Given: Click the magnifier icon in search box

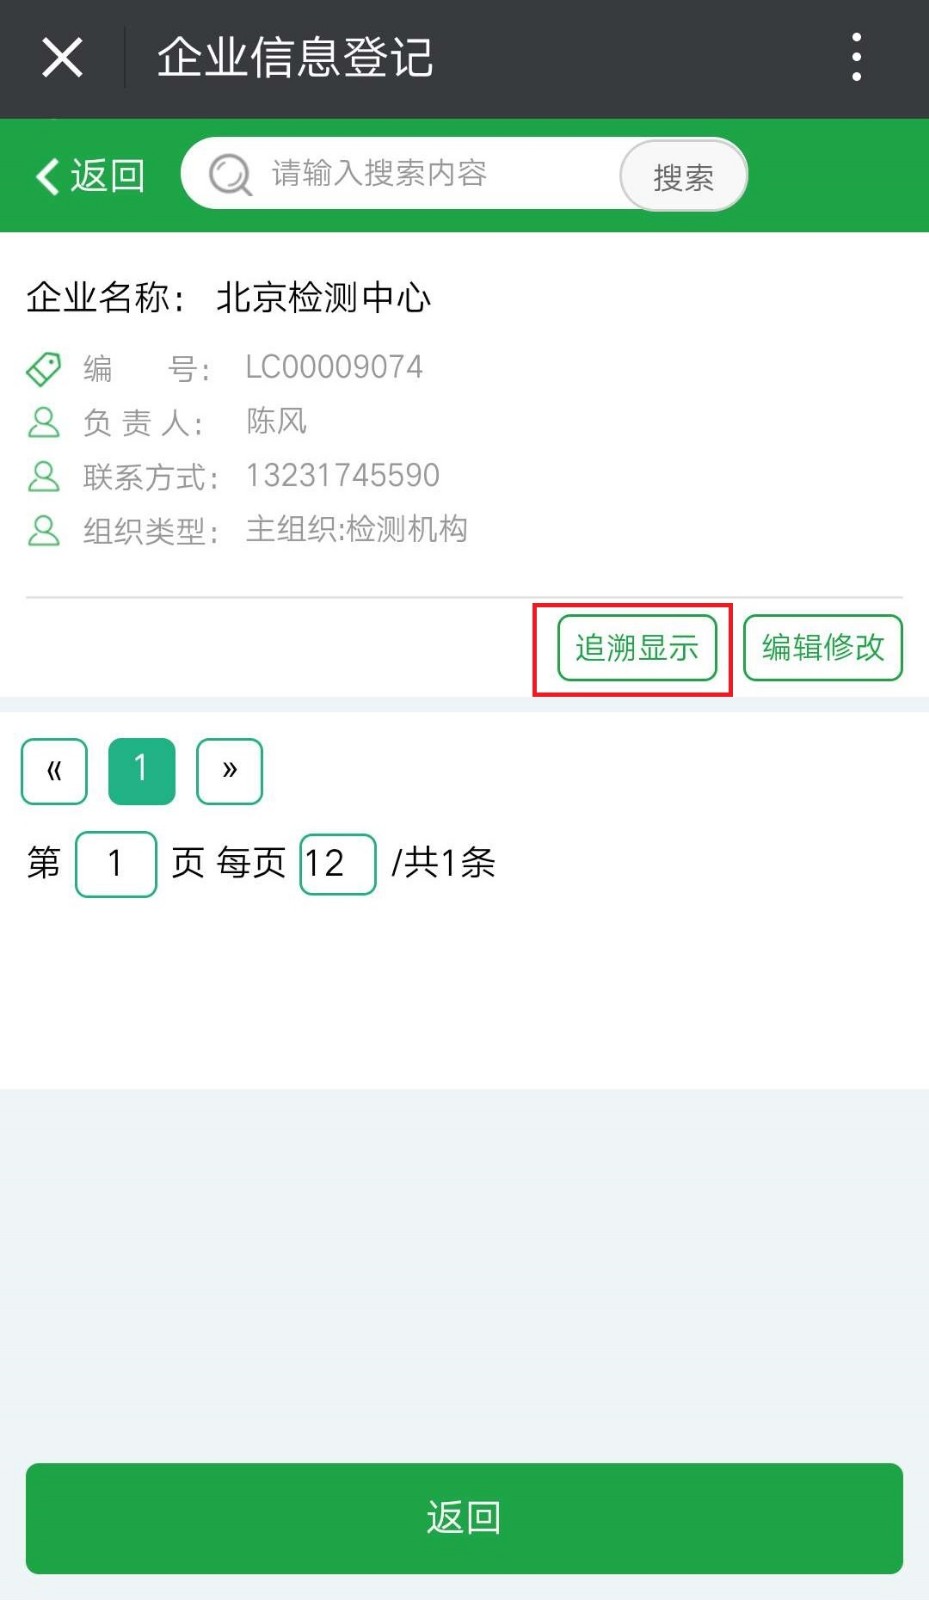Looking at the screenshot, I should tap(230, 175).
